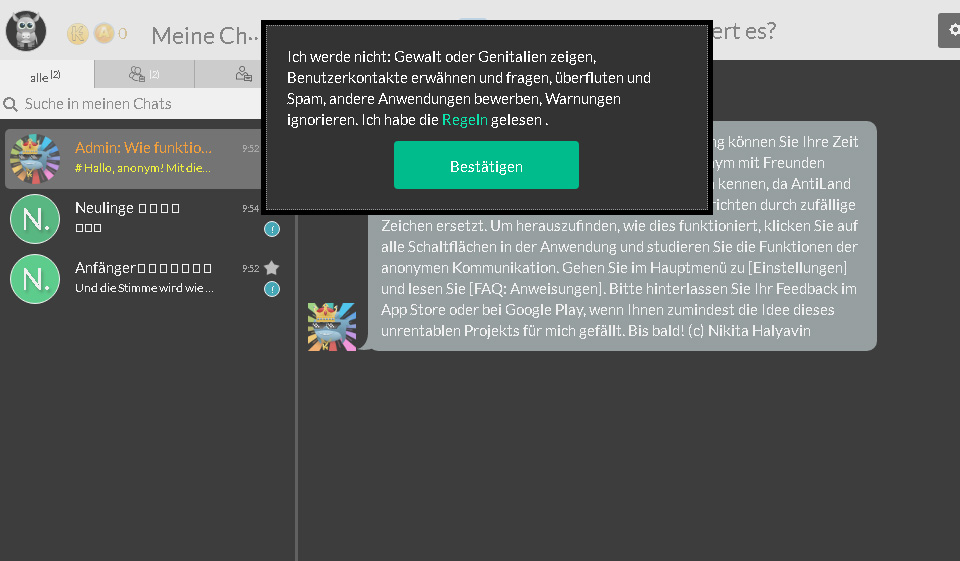This screenshot has height=561, width=960.
Task: Open the Neulinge chat conversation
Action: tap(145, 218)
